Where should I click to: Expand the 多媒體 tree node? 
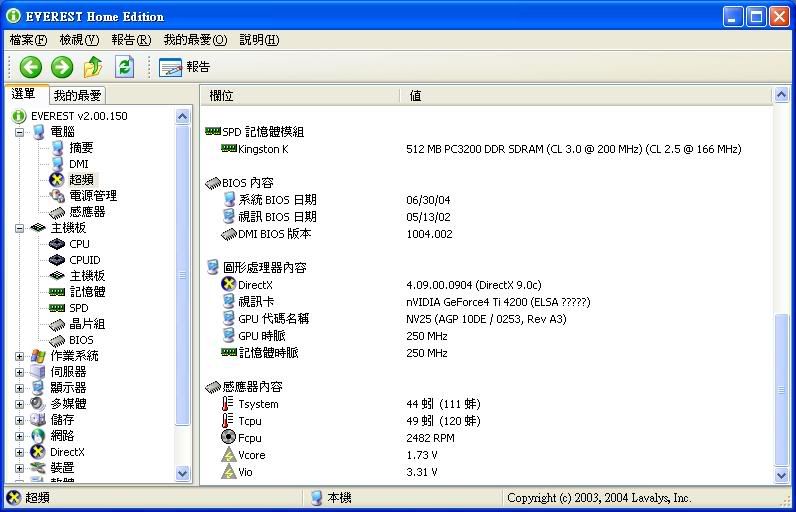19,404
